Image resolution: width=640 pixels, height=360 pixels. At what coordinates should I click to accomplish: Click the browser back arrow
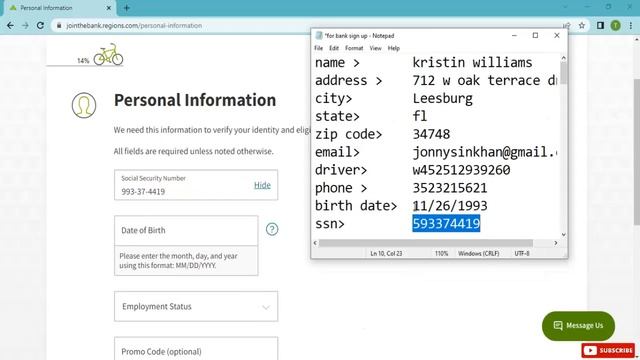(10, 25)
